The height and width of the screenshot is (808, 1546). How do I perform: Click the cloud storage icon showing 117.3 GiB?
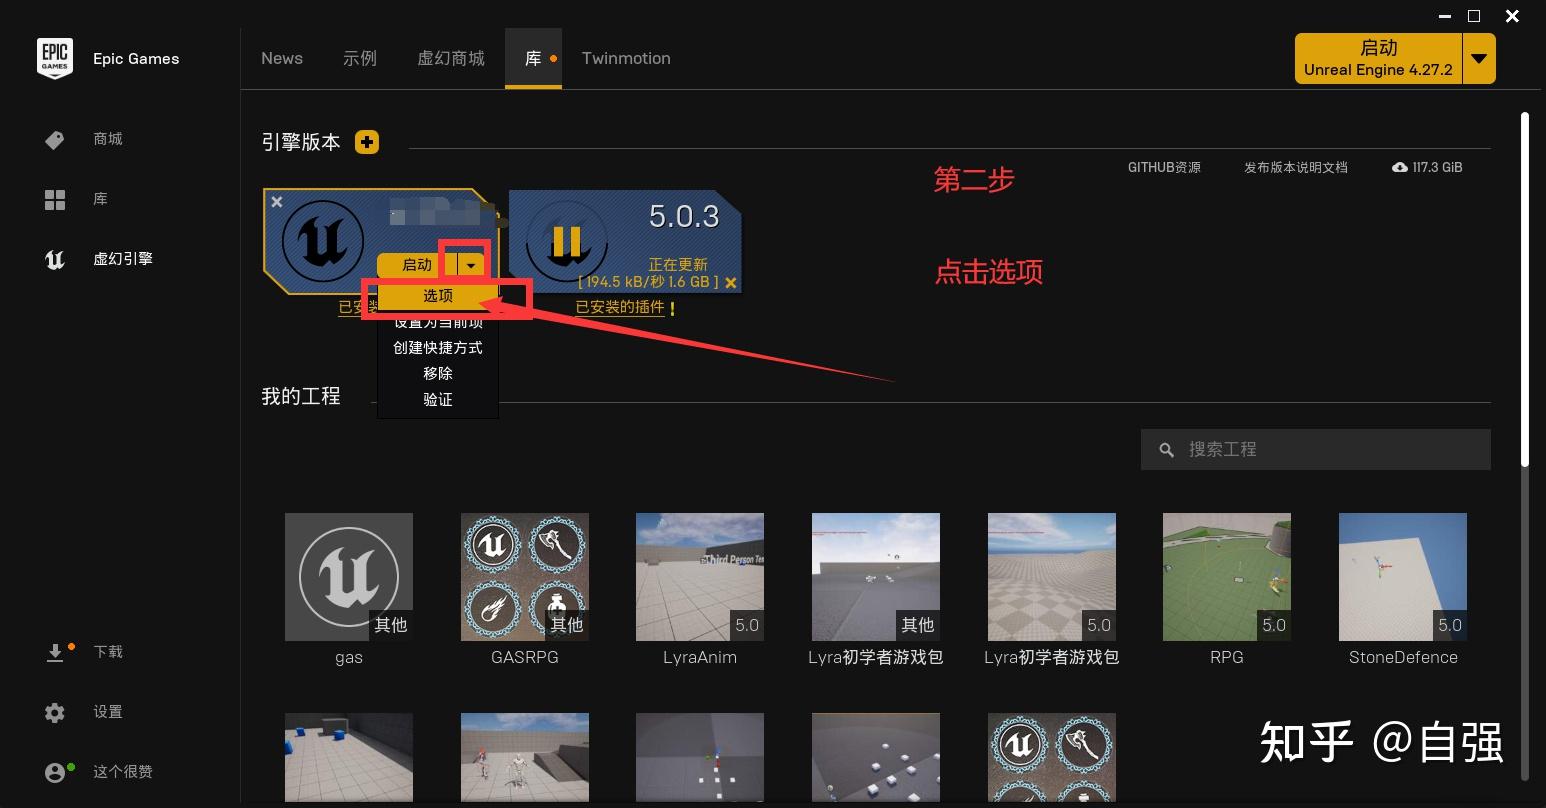coord(1398,167)
